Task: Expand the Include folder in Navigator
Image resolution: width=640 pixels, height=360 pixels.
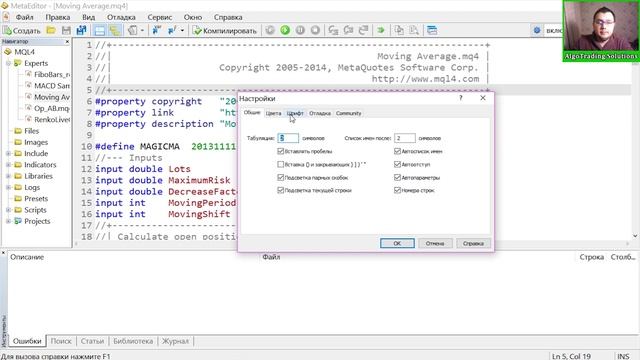Action: (9, 153)
